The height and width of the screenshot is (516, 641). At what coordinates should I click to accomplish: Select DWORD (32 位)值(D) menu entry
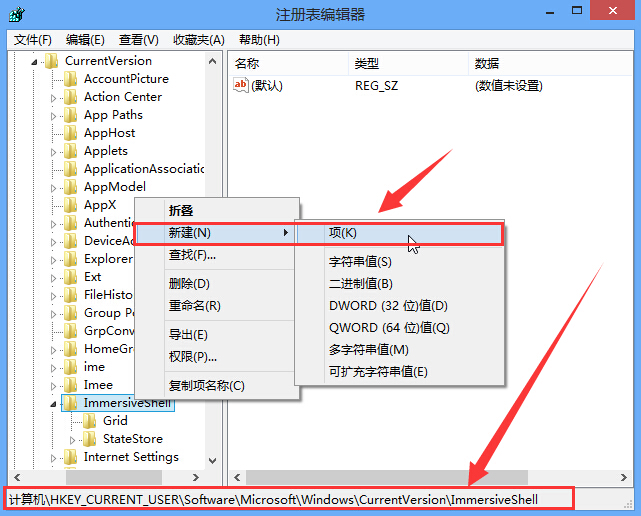pos(388,306)
